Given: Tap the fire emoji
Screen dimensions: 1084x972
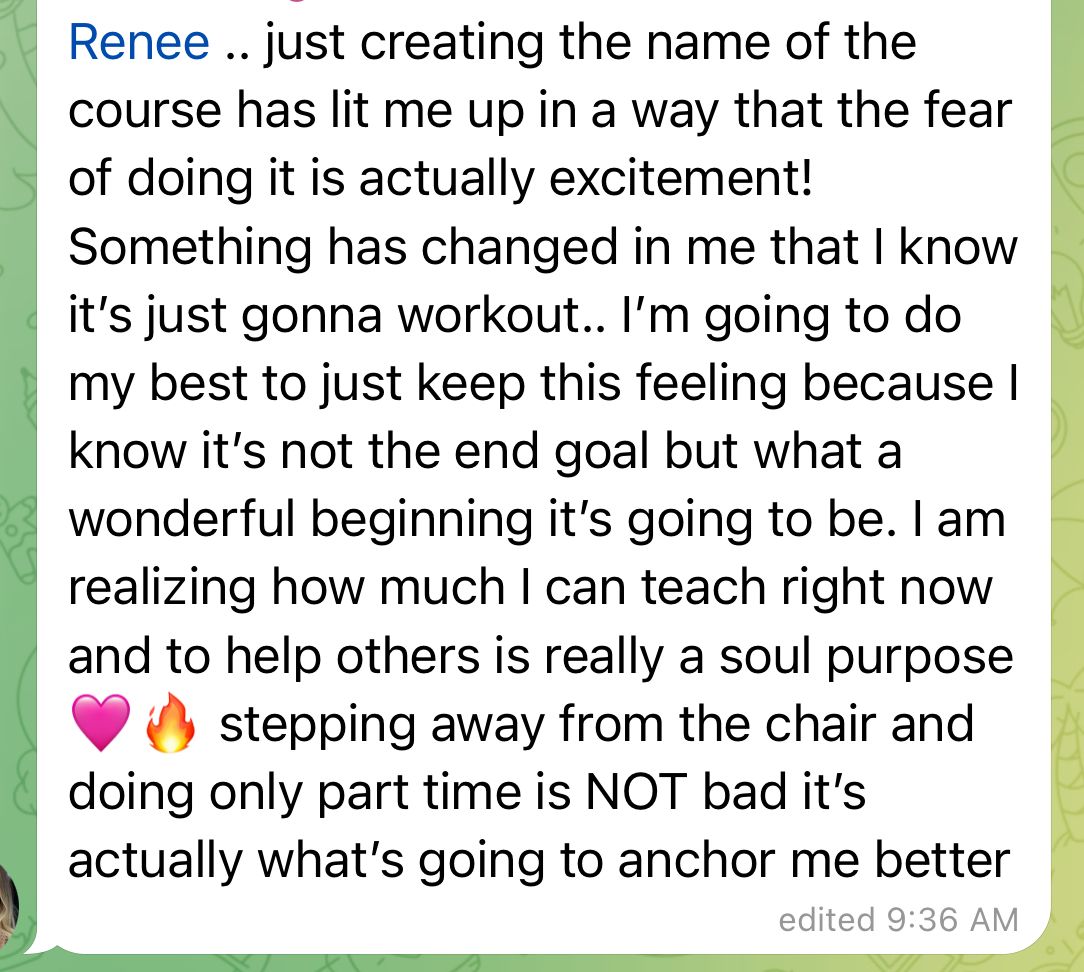Looking at the screenshot, I should (169, 722).
